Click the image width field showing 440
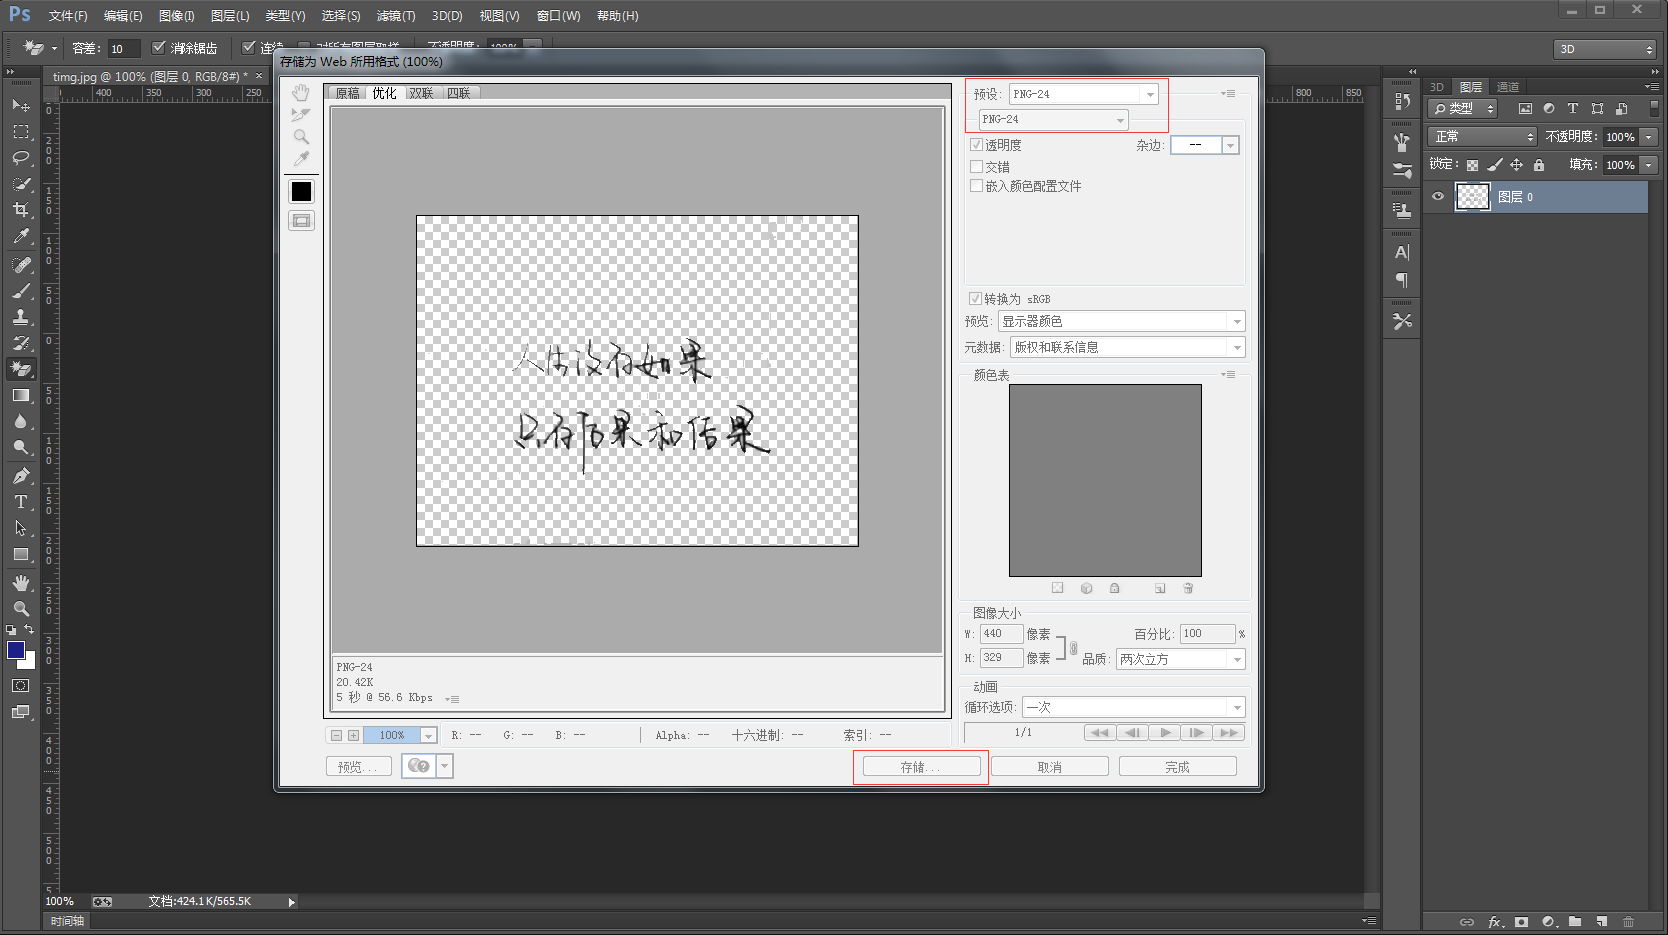Viewport: 1668px width, 935px height. 999,633
